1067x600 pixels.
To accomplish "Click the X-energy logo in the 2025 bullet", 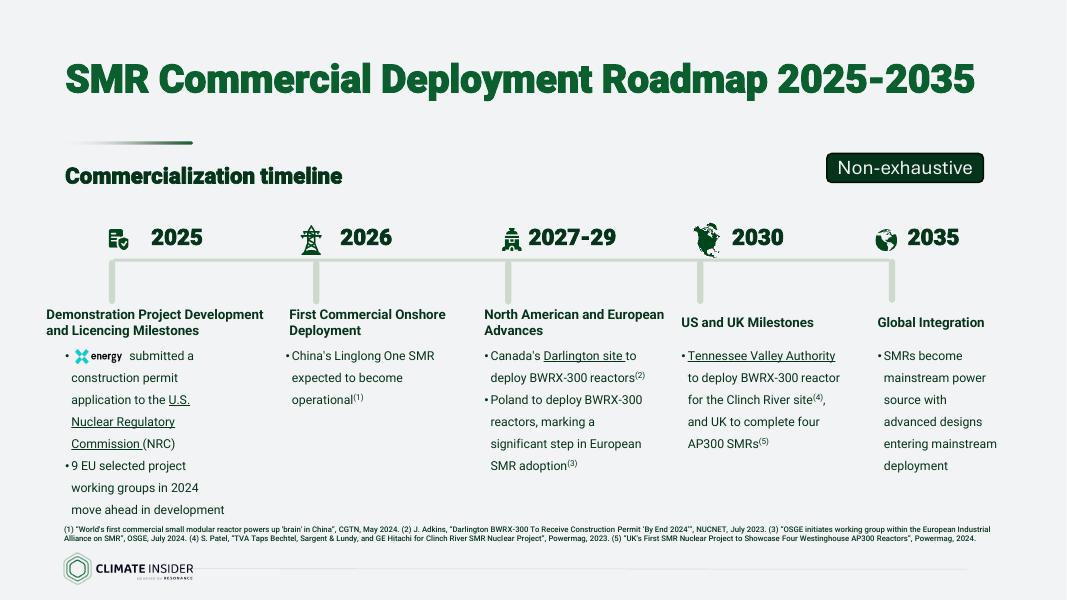I will click(x=99, y=356).
